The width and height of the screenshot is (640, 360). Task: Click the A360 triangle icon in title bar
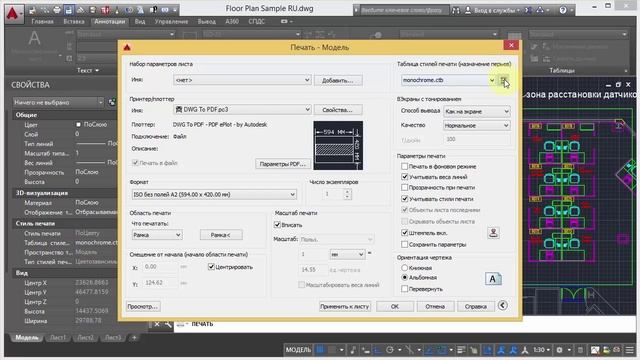540,10
